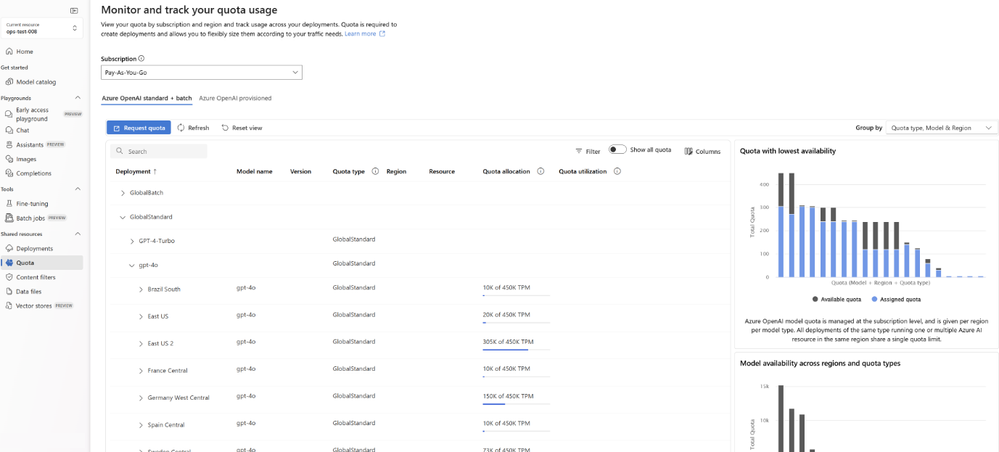The height and width of the screenshot is (452, 999).
Task: Click the 10K of 450K TPM bar for Brazil South
Action: pyautogui.click(x=516, y=295)
